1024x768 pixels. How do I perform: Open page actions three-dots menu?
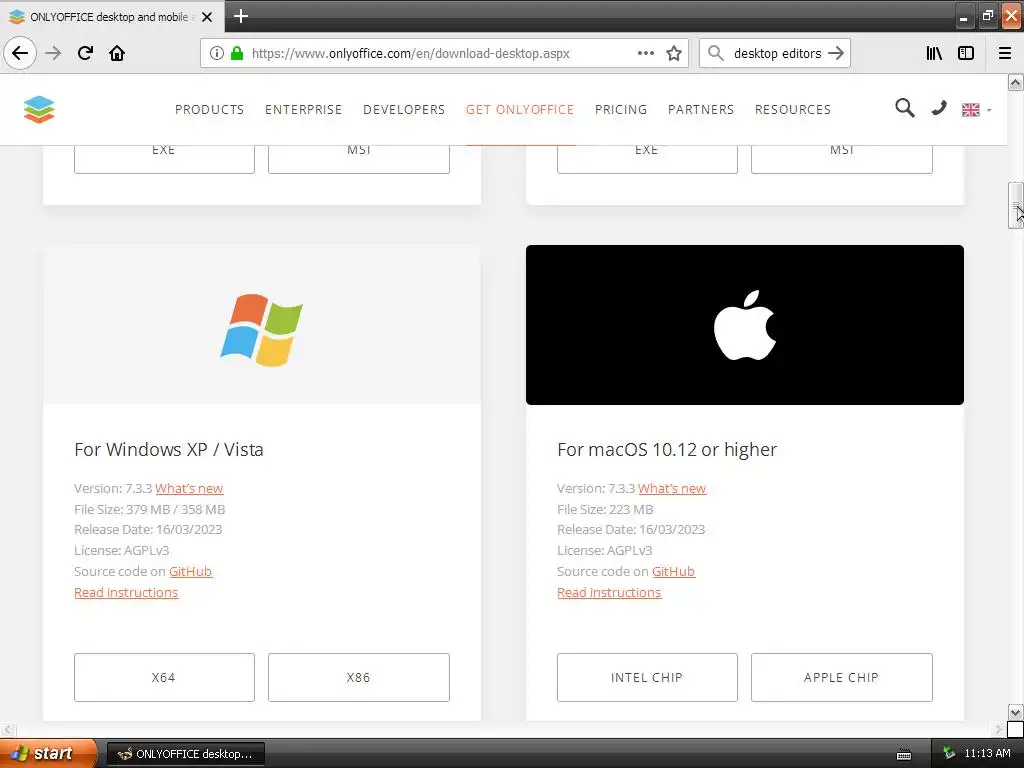[x=646, y=53]
